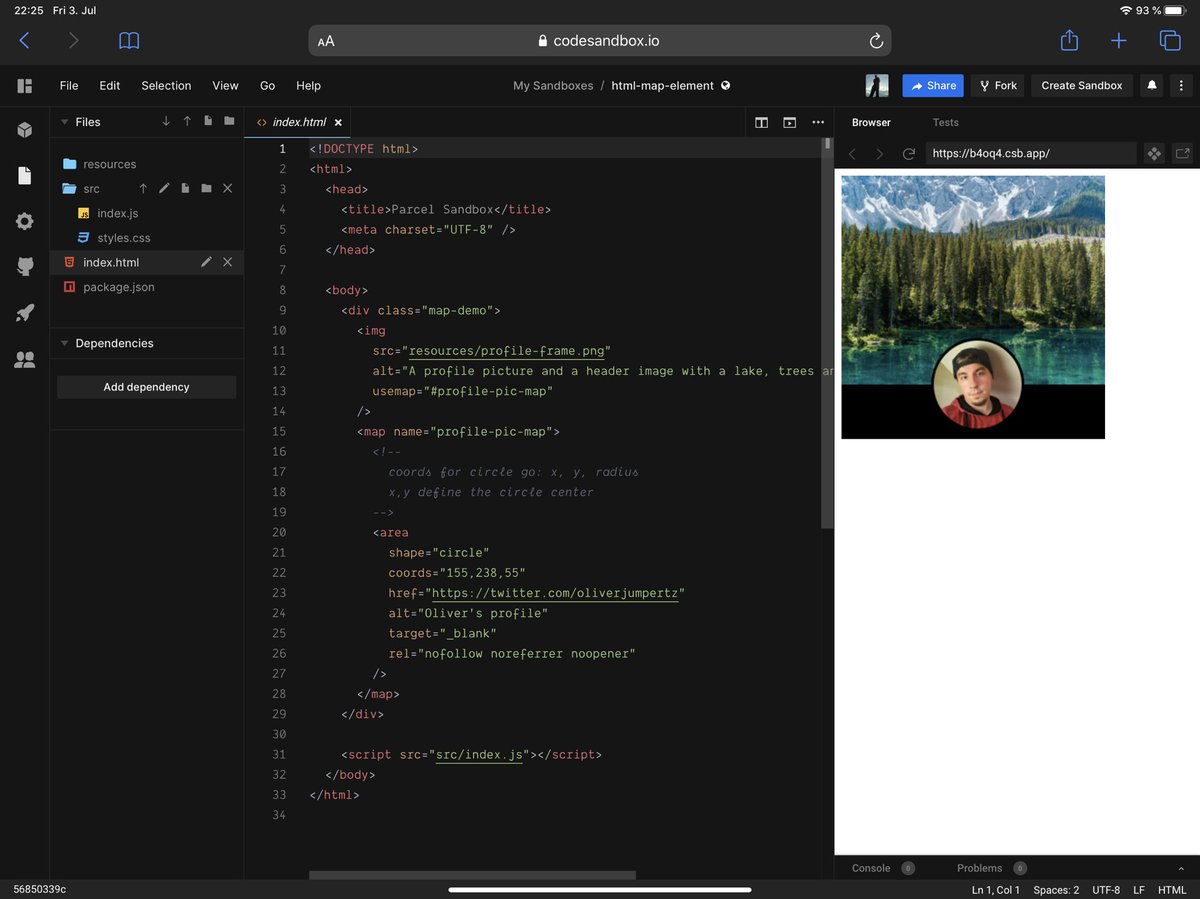Open notifications bell icon
Viewport: 1200px width, 899px height.
(1152, 85)
